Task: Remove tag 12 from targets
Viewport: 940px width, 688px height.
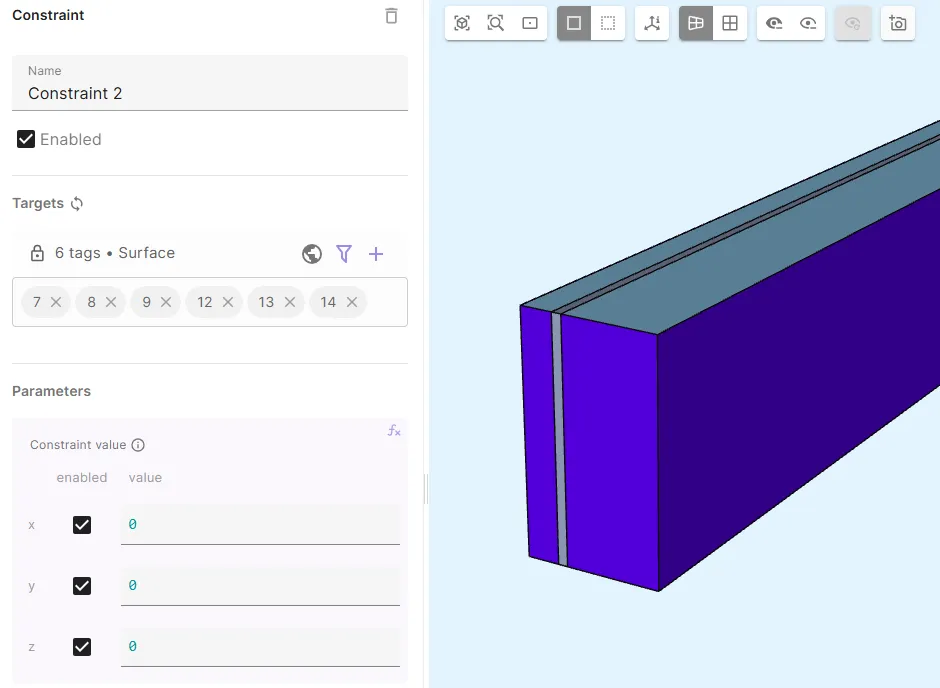Action: [228, 302]
